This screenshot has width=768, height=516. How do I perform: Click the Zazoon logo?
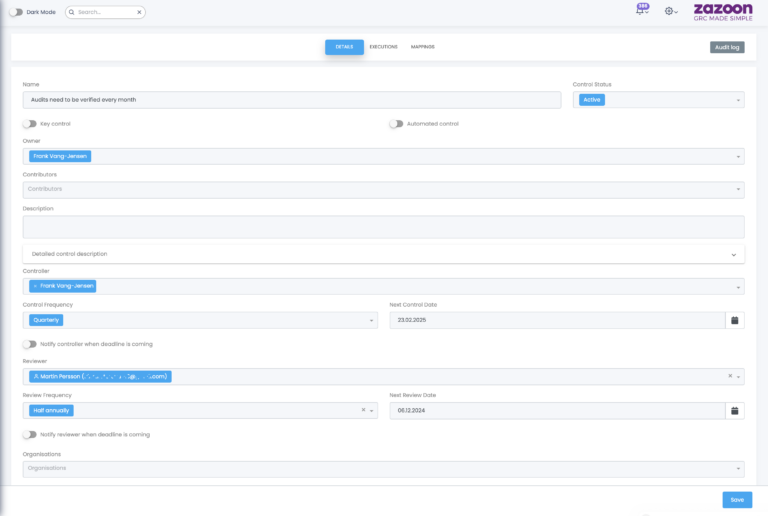(722, 12)
